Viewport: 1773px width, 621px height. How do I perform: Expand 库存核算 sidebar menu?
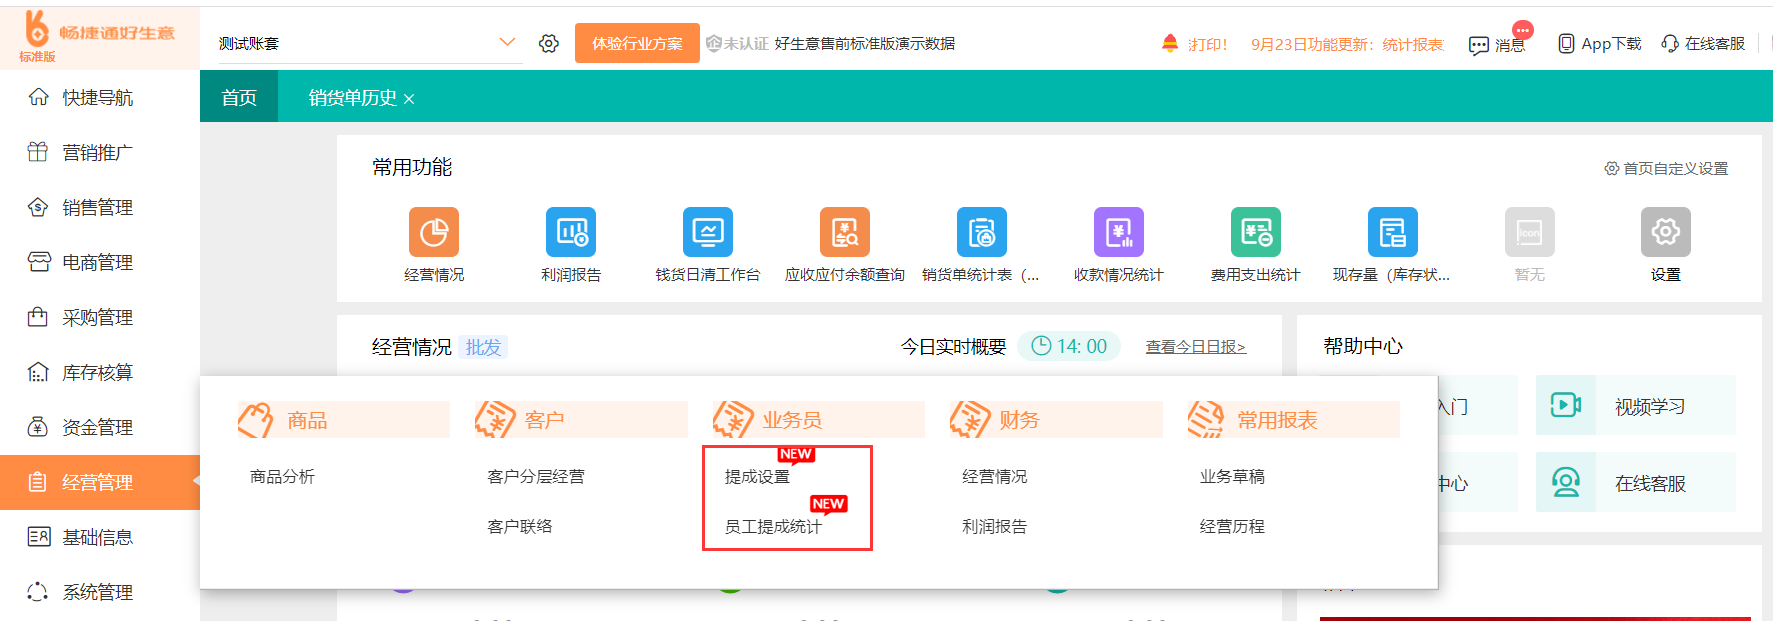click(97, 372)
